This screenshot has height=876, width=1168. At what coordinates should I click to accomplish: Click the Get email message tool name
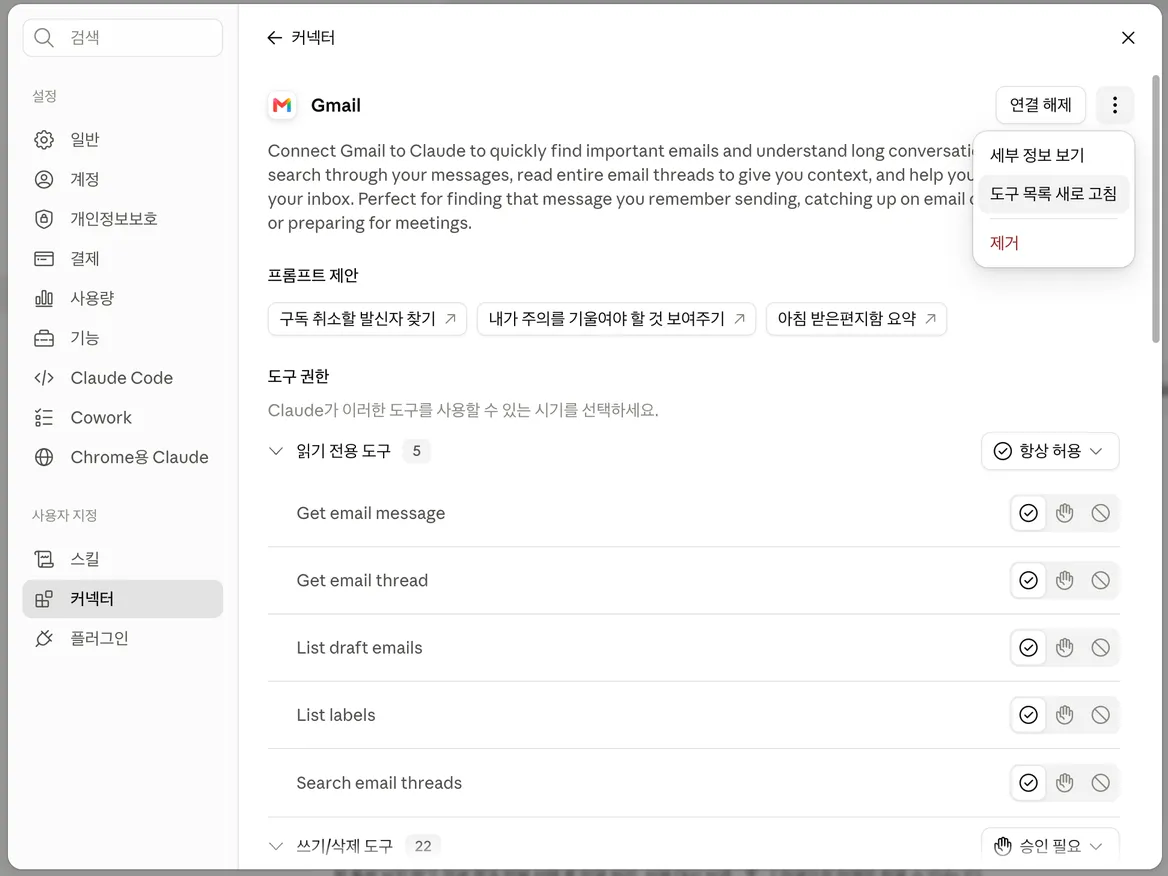click(370, 513)
